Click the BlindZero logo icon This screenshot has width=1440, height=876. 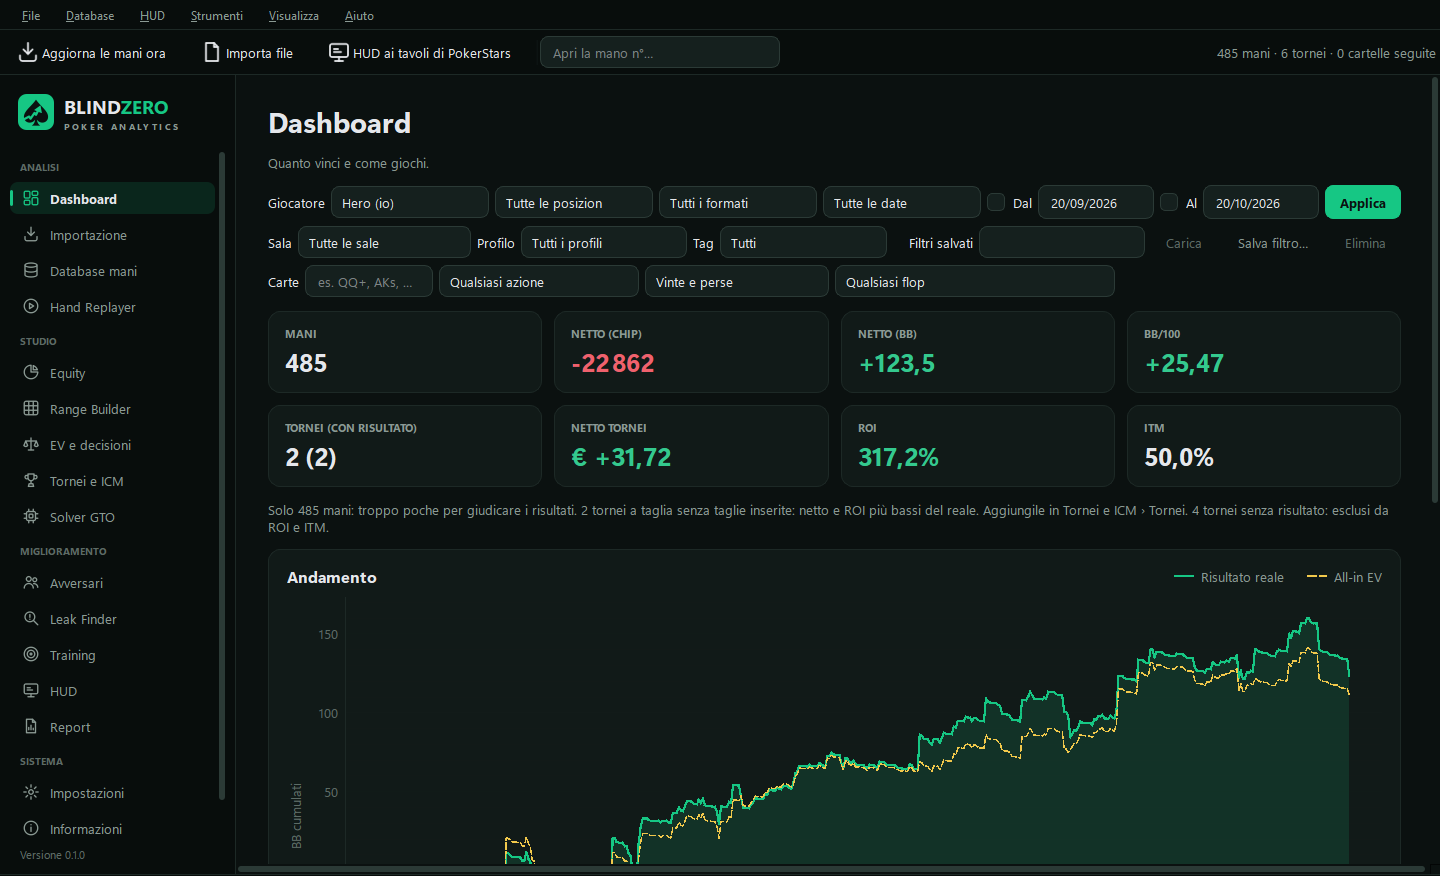[x=36, y=112]
